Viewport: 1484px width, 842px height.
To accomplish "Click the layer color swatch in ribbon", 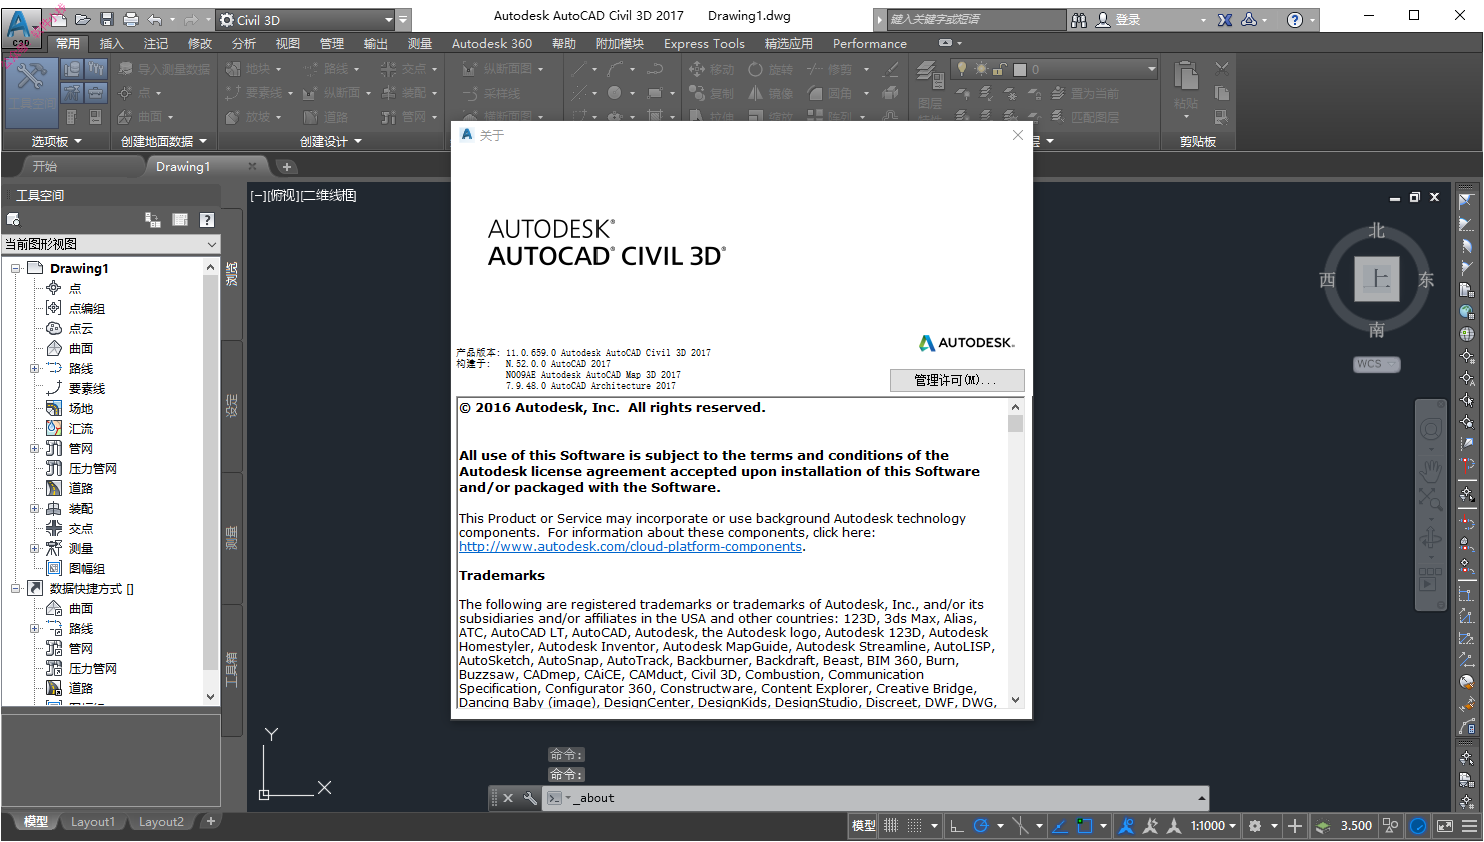I will point(1020,70).
